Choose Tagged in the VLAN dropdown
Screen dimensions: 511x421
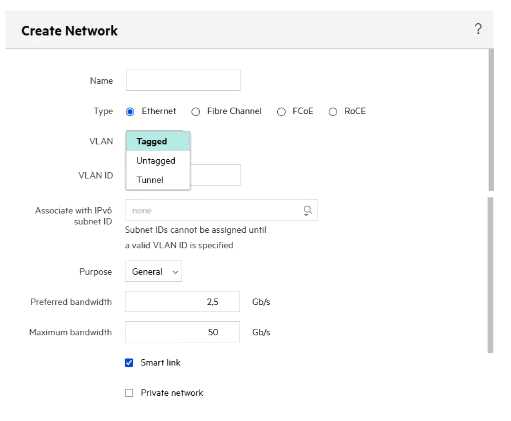(158, 141)
